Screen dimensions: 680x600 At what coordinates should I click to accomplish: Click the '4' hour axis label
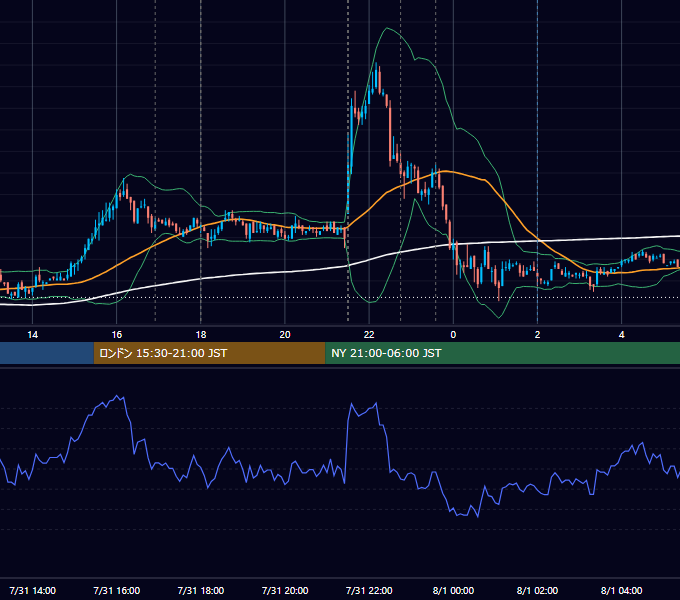click(x=621, y=335)
